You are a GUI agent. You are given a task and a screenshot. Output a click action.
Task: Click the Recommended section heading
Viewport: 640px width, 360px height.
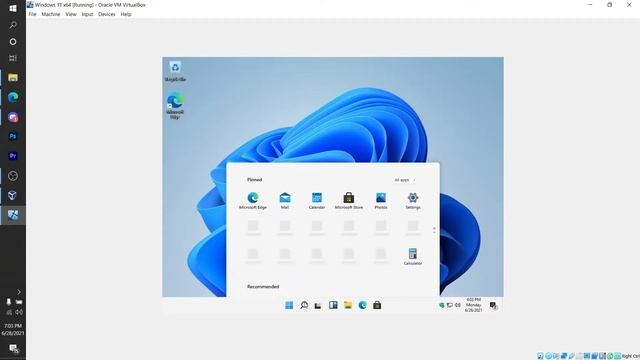263,287
